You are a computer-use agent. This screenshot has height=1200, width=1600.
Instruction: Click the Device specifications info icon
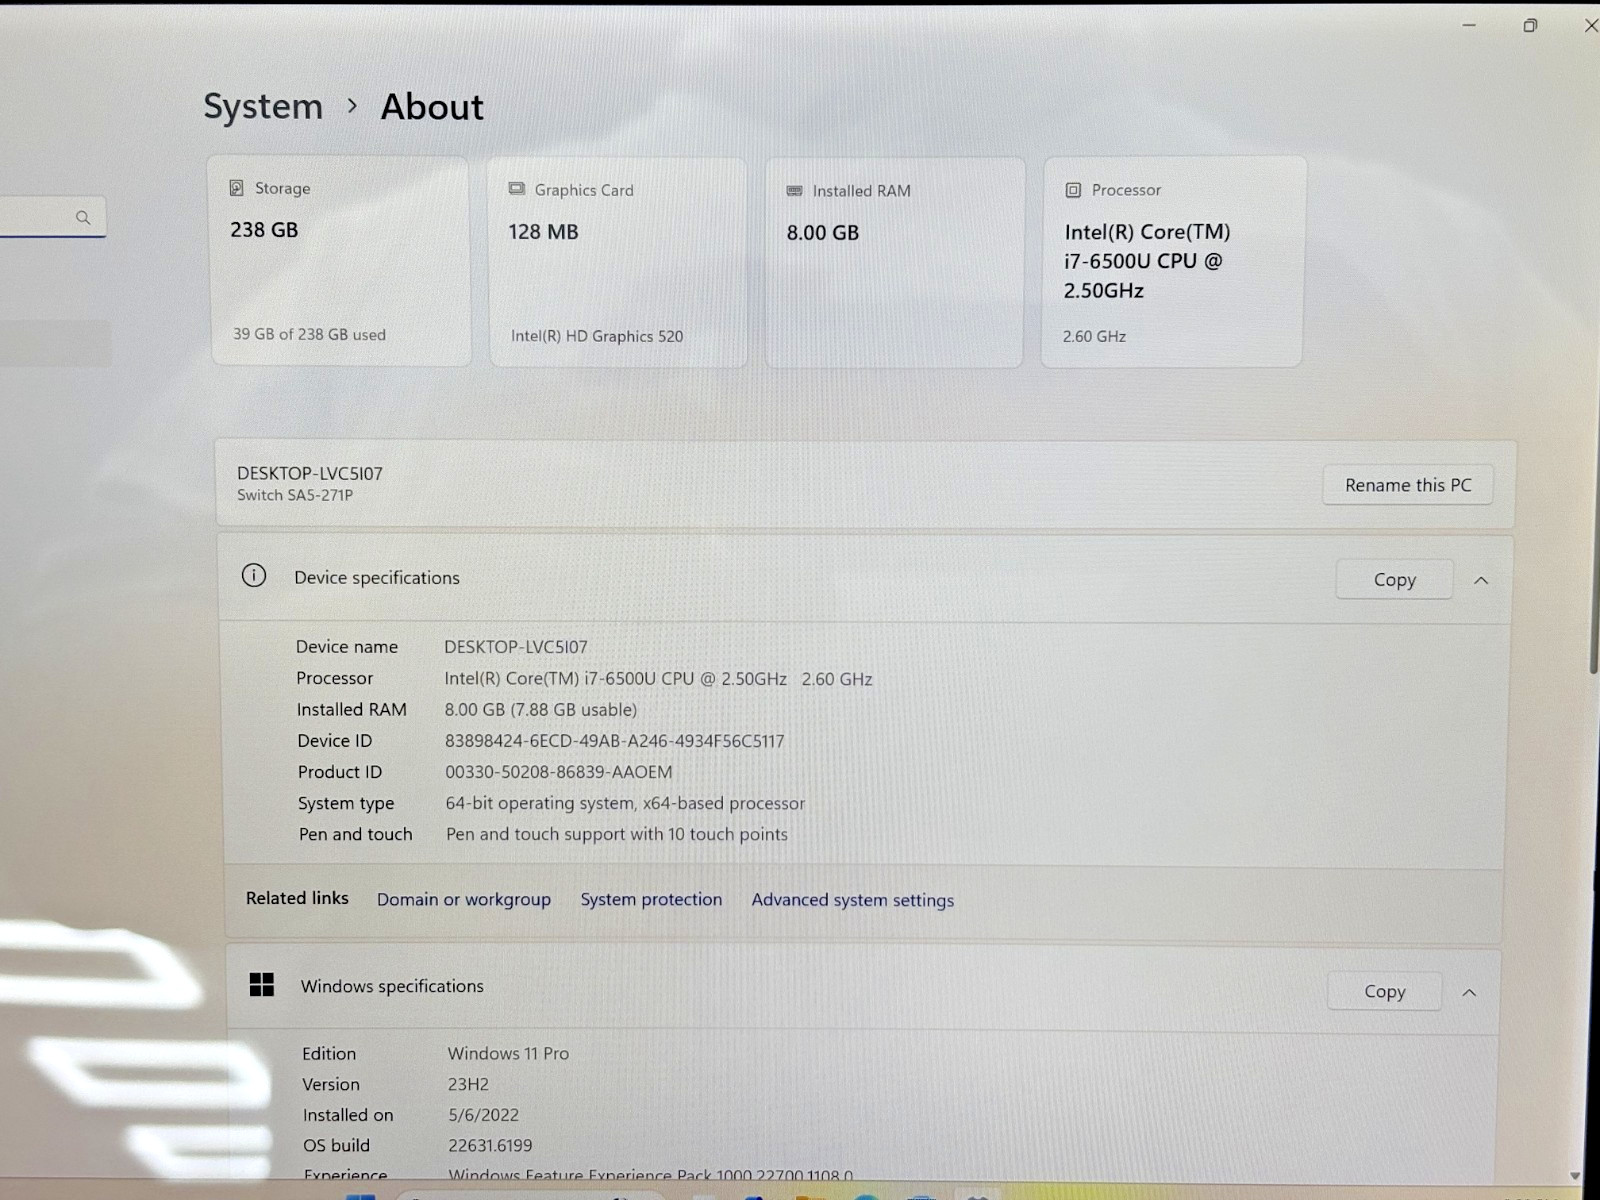pyautogui.click(x=254, y=575)
